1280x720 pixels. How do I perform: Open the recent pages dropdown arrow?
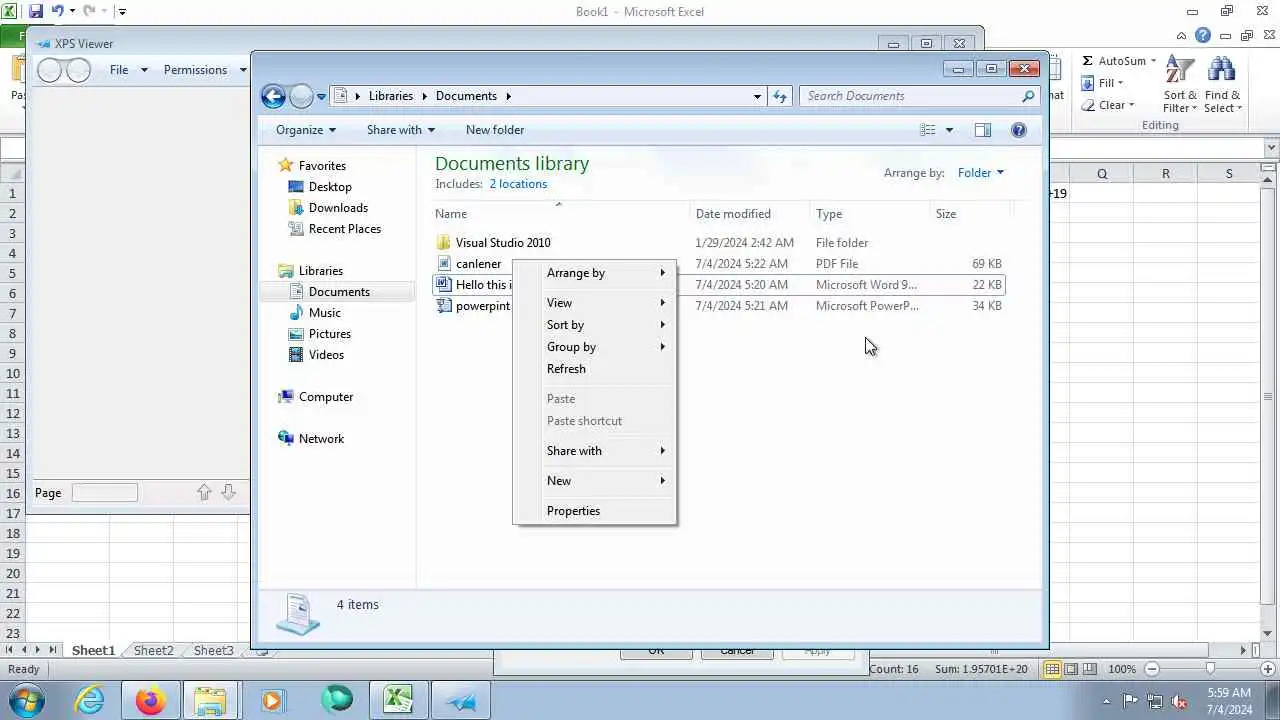321,96
